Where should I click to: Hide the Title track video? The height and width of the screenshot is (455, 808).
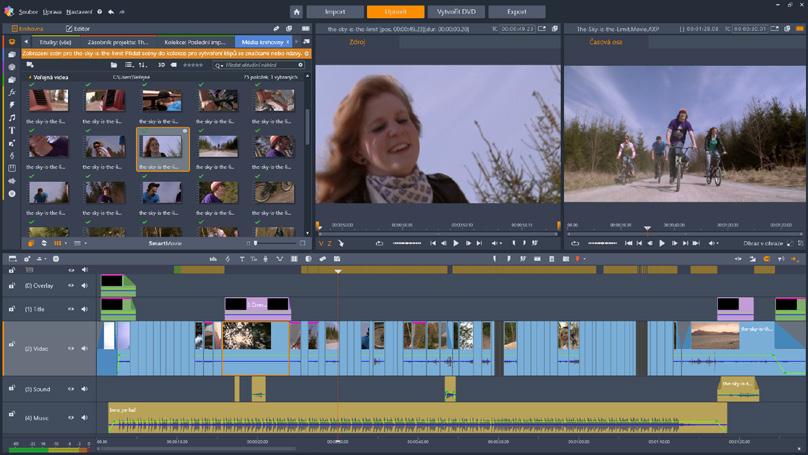tap(71, 309)
